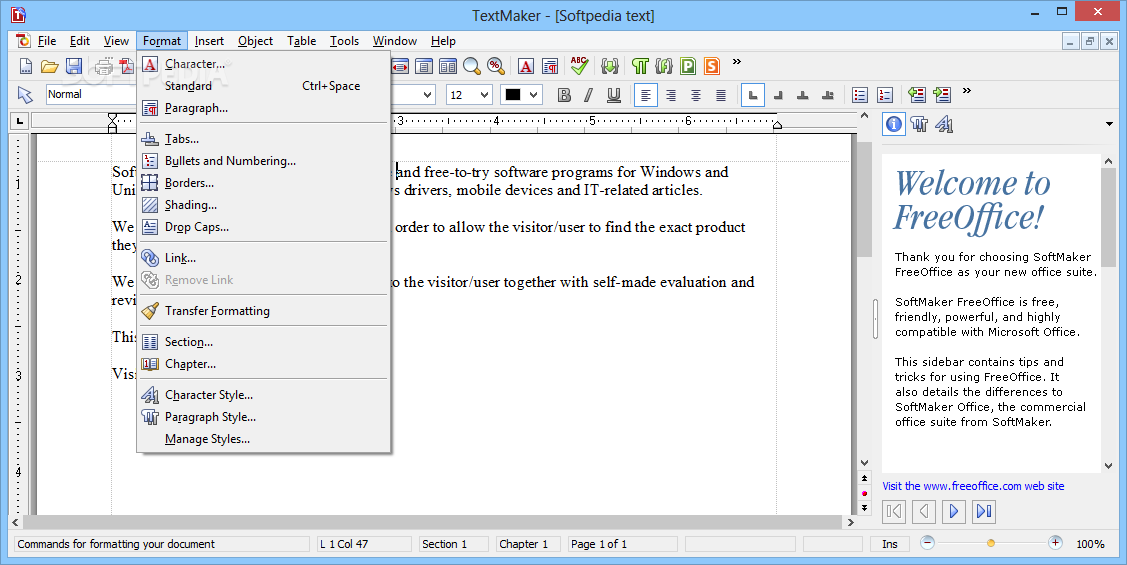Click the Print icon in the toolbar
The height and width of the screenshot is (565, 1127).
pos(104,67)
